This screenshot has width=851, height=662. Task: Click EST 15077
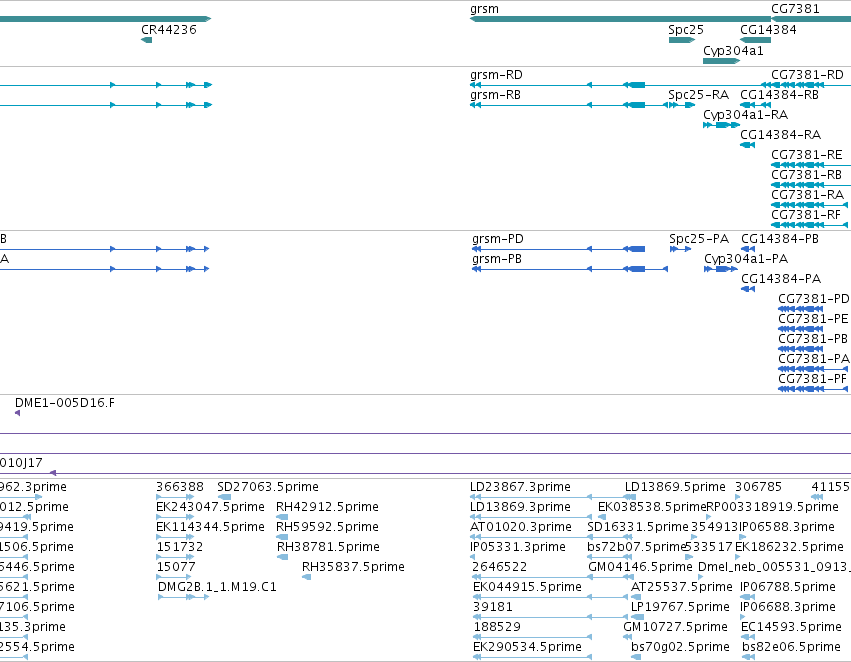tap(175, 577)
